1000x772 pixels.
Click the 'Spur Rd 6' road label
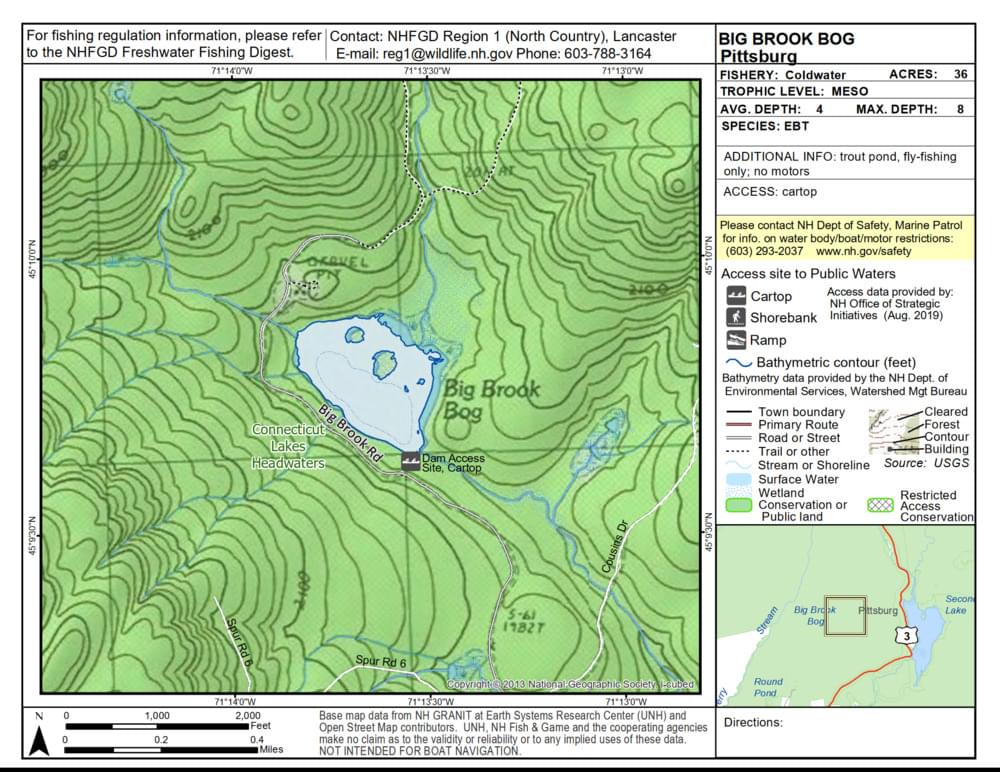pyautogui.click(x=381, y=662)
